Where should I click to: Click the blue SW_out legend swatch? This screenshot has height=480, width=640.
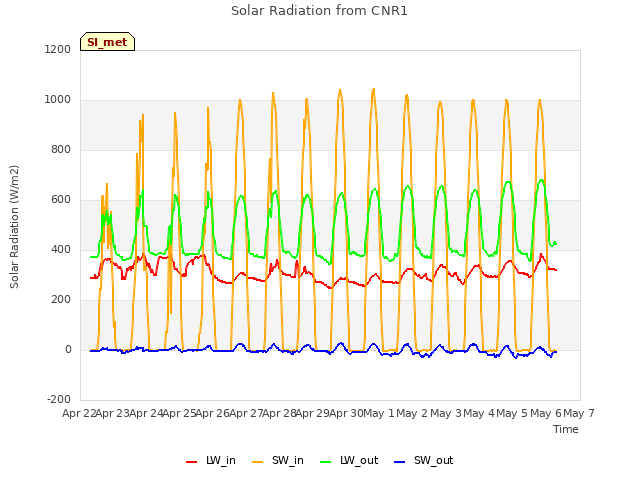pyautogui.click(x=400, y=462)
